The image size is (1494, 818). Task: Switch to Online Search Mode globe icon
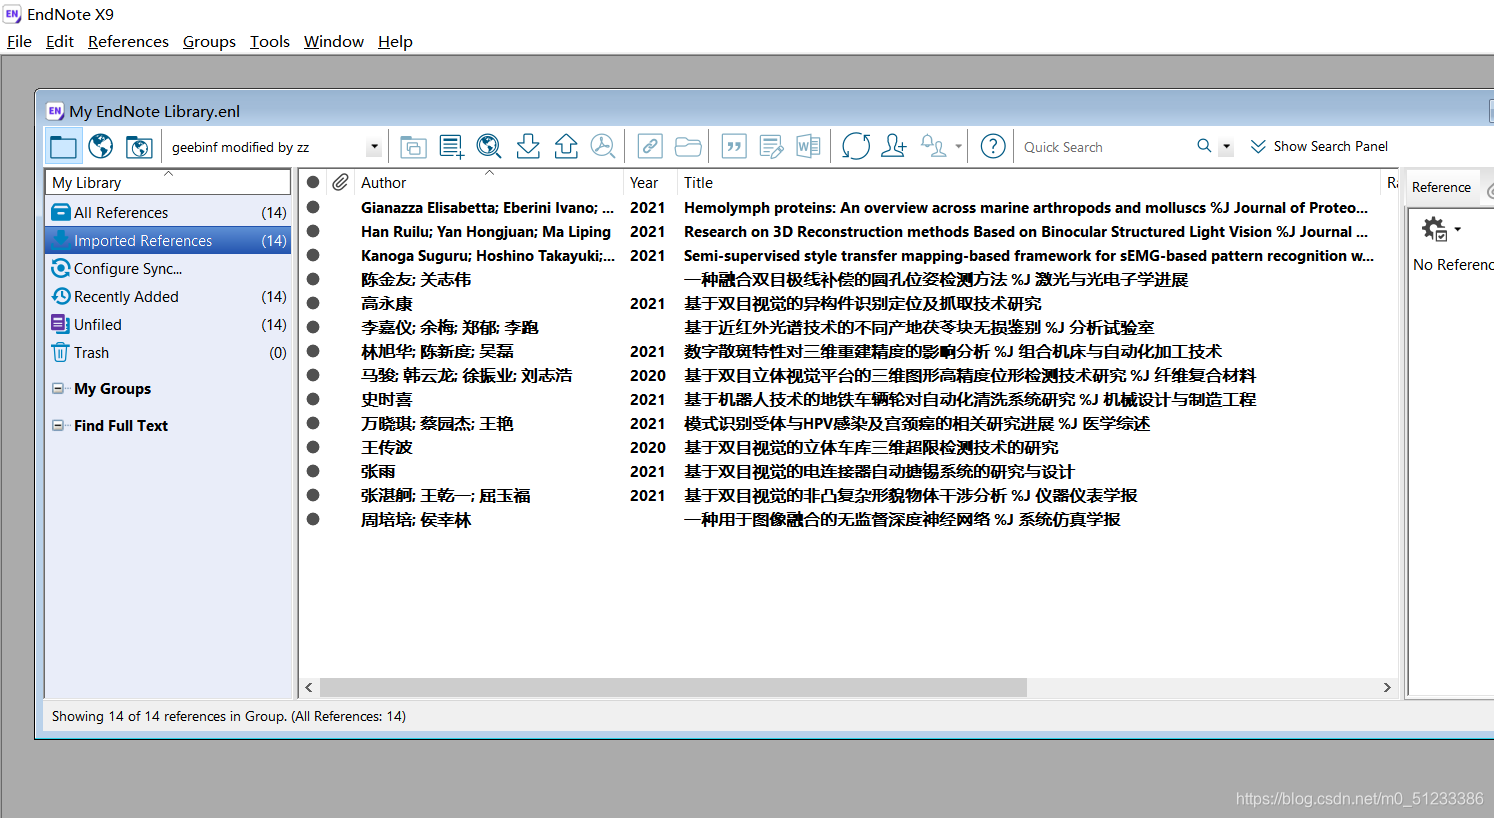[101, 147]
